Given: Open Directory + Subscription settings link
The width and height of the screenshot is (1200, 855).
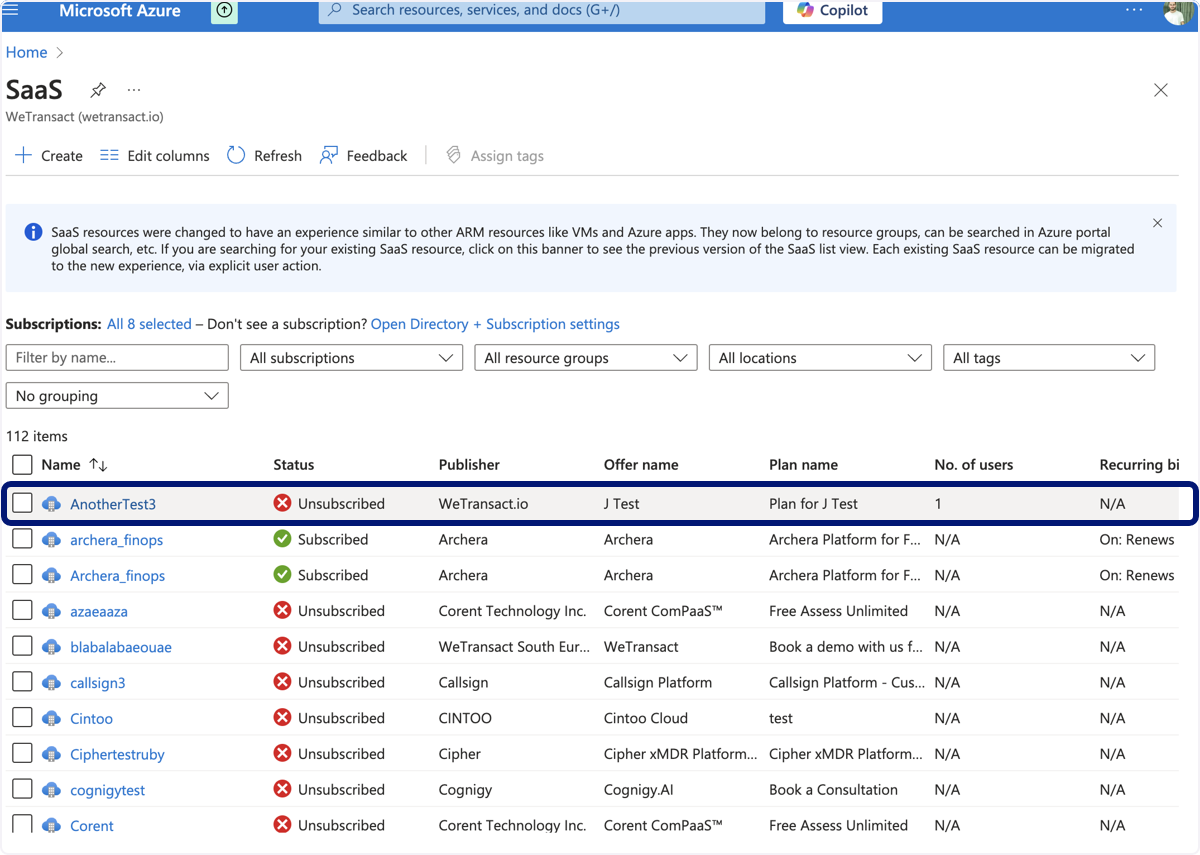Looking at the screenshot, I should pos(495,324).
